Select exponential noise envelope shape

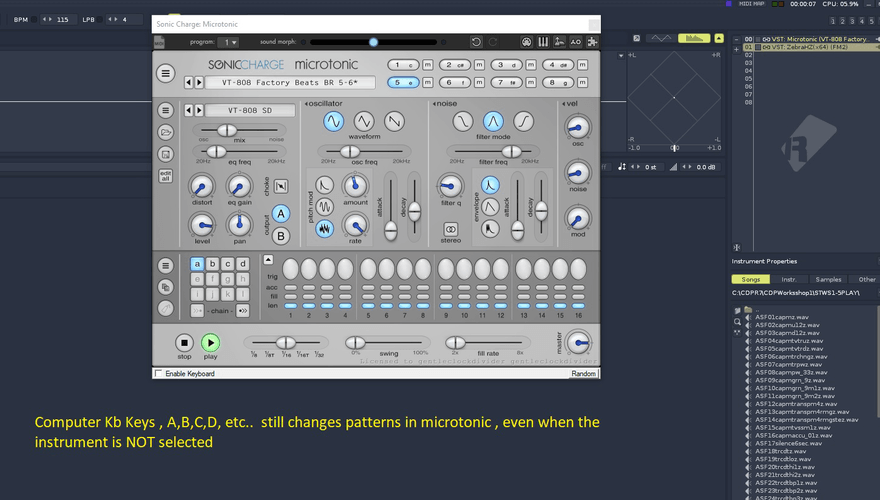[x=490, y=185]
